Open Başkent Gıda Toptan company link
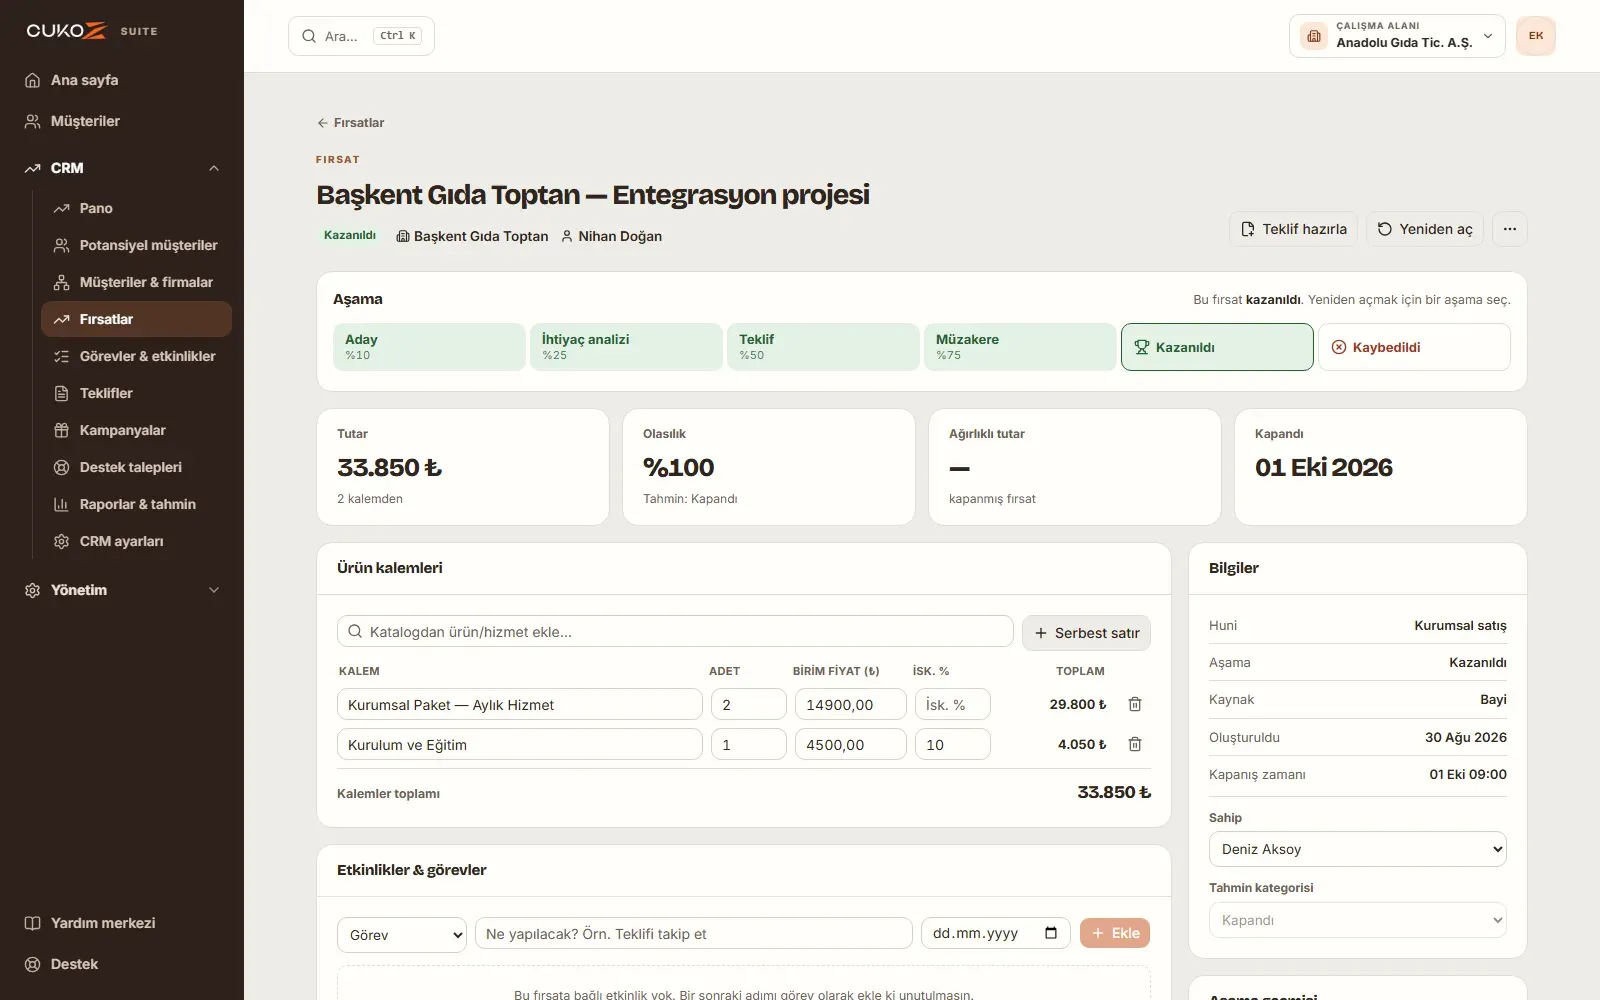The height and width of the screenshot is (1000, 1600). point(472,236)
